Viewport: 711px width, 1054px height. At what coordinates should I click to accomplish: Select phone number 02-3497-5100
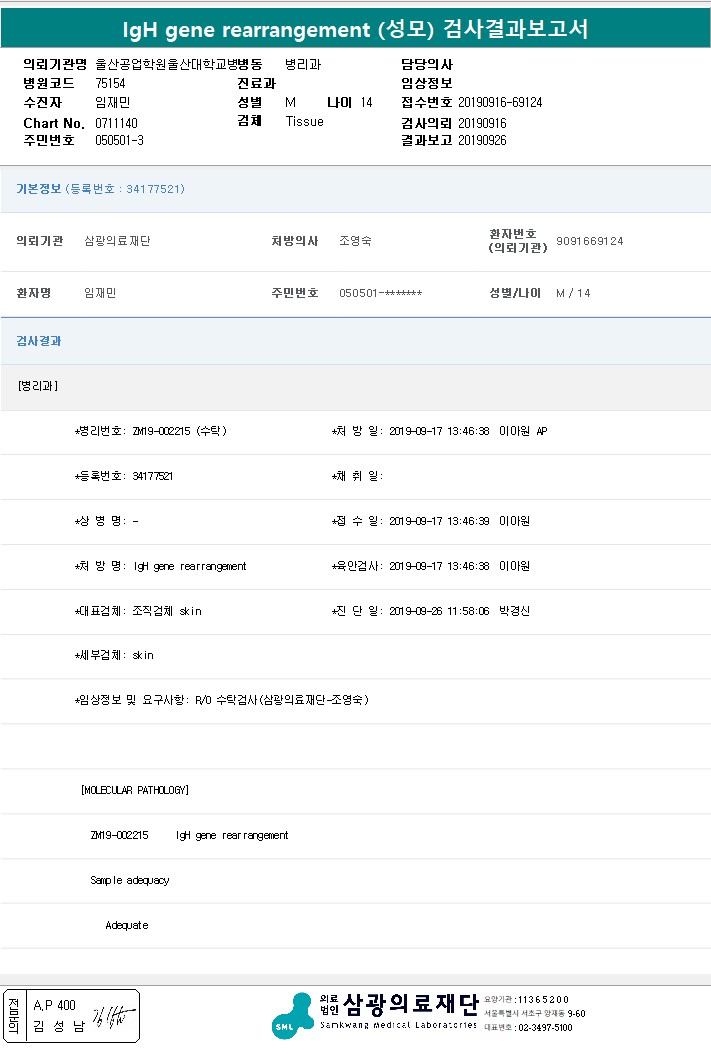(x=546, y=1028)
